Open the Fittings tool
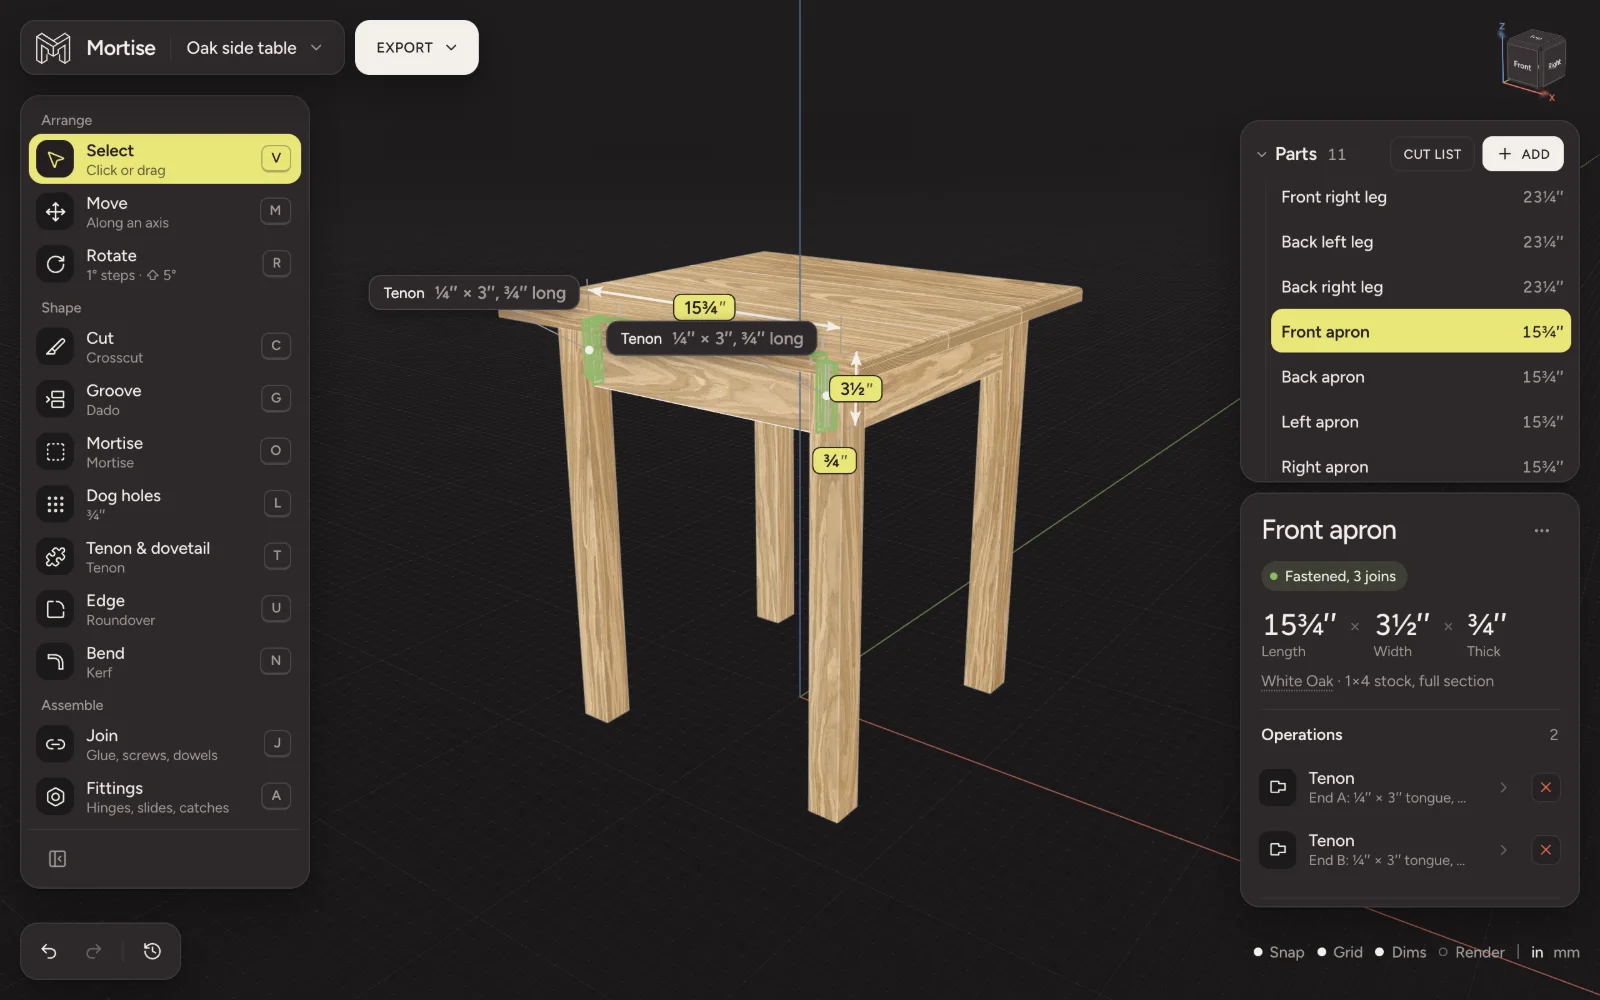The height and width of the screenshot is (1000, 1600). pos(165,797)
